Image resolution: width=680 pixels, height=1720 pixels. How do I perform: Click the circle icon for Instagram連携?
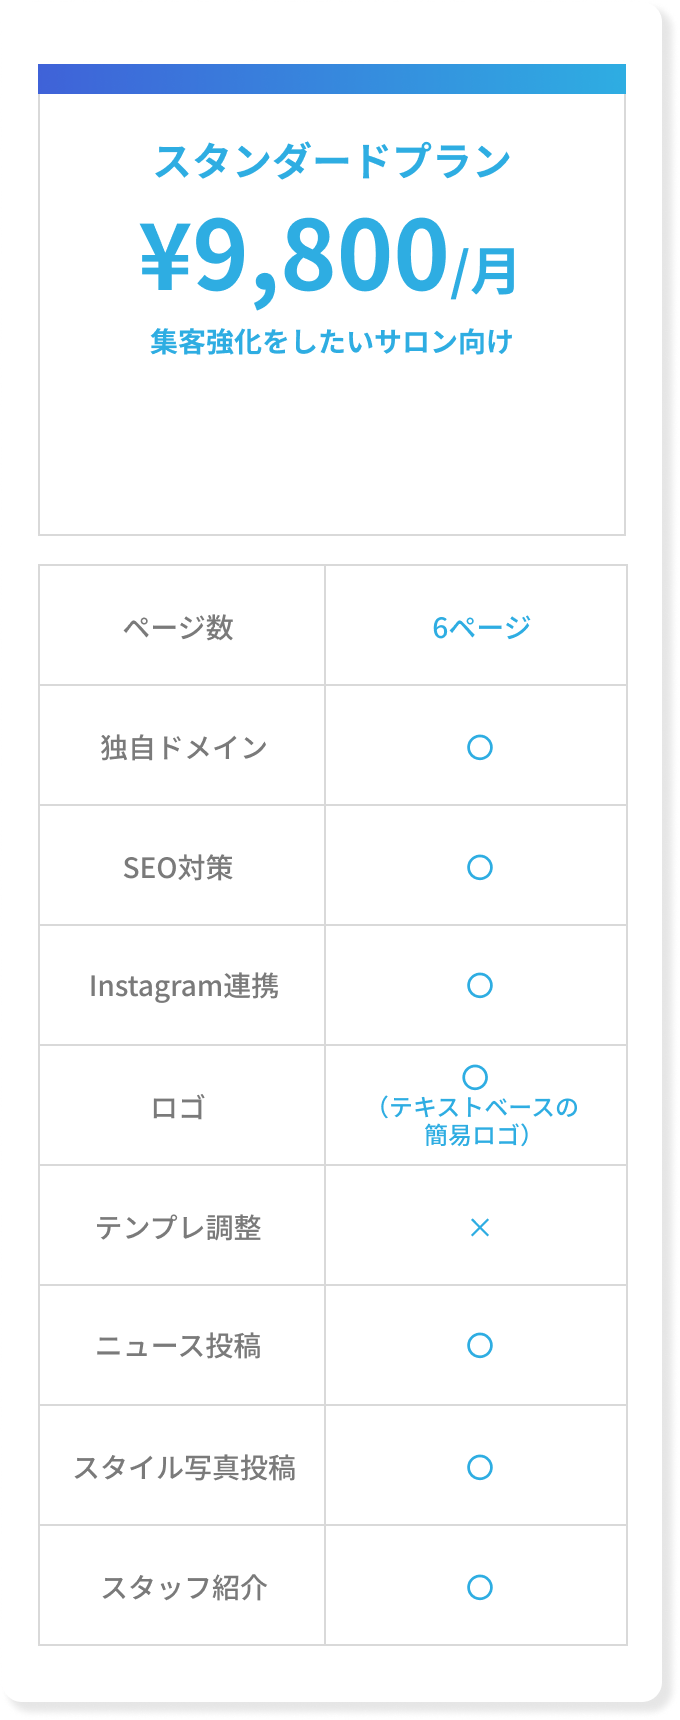click(480, 985)
